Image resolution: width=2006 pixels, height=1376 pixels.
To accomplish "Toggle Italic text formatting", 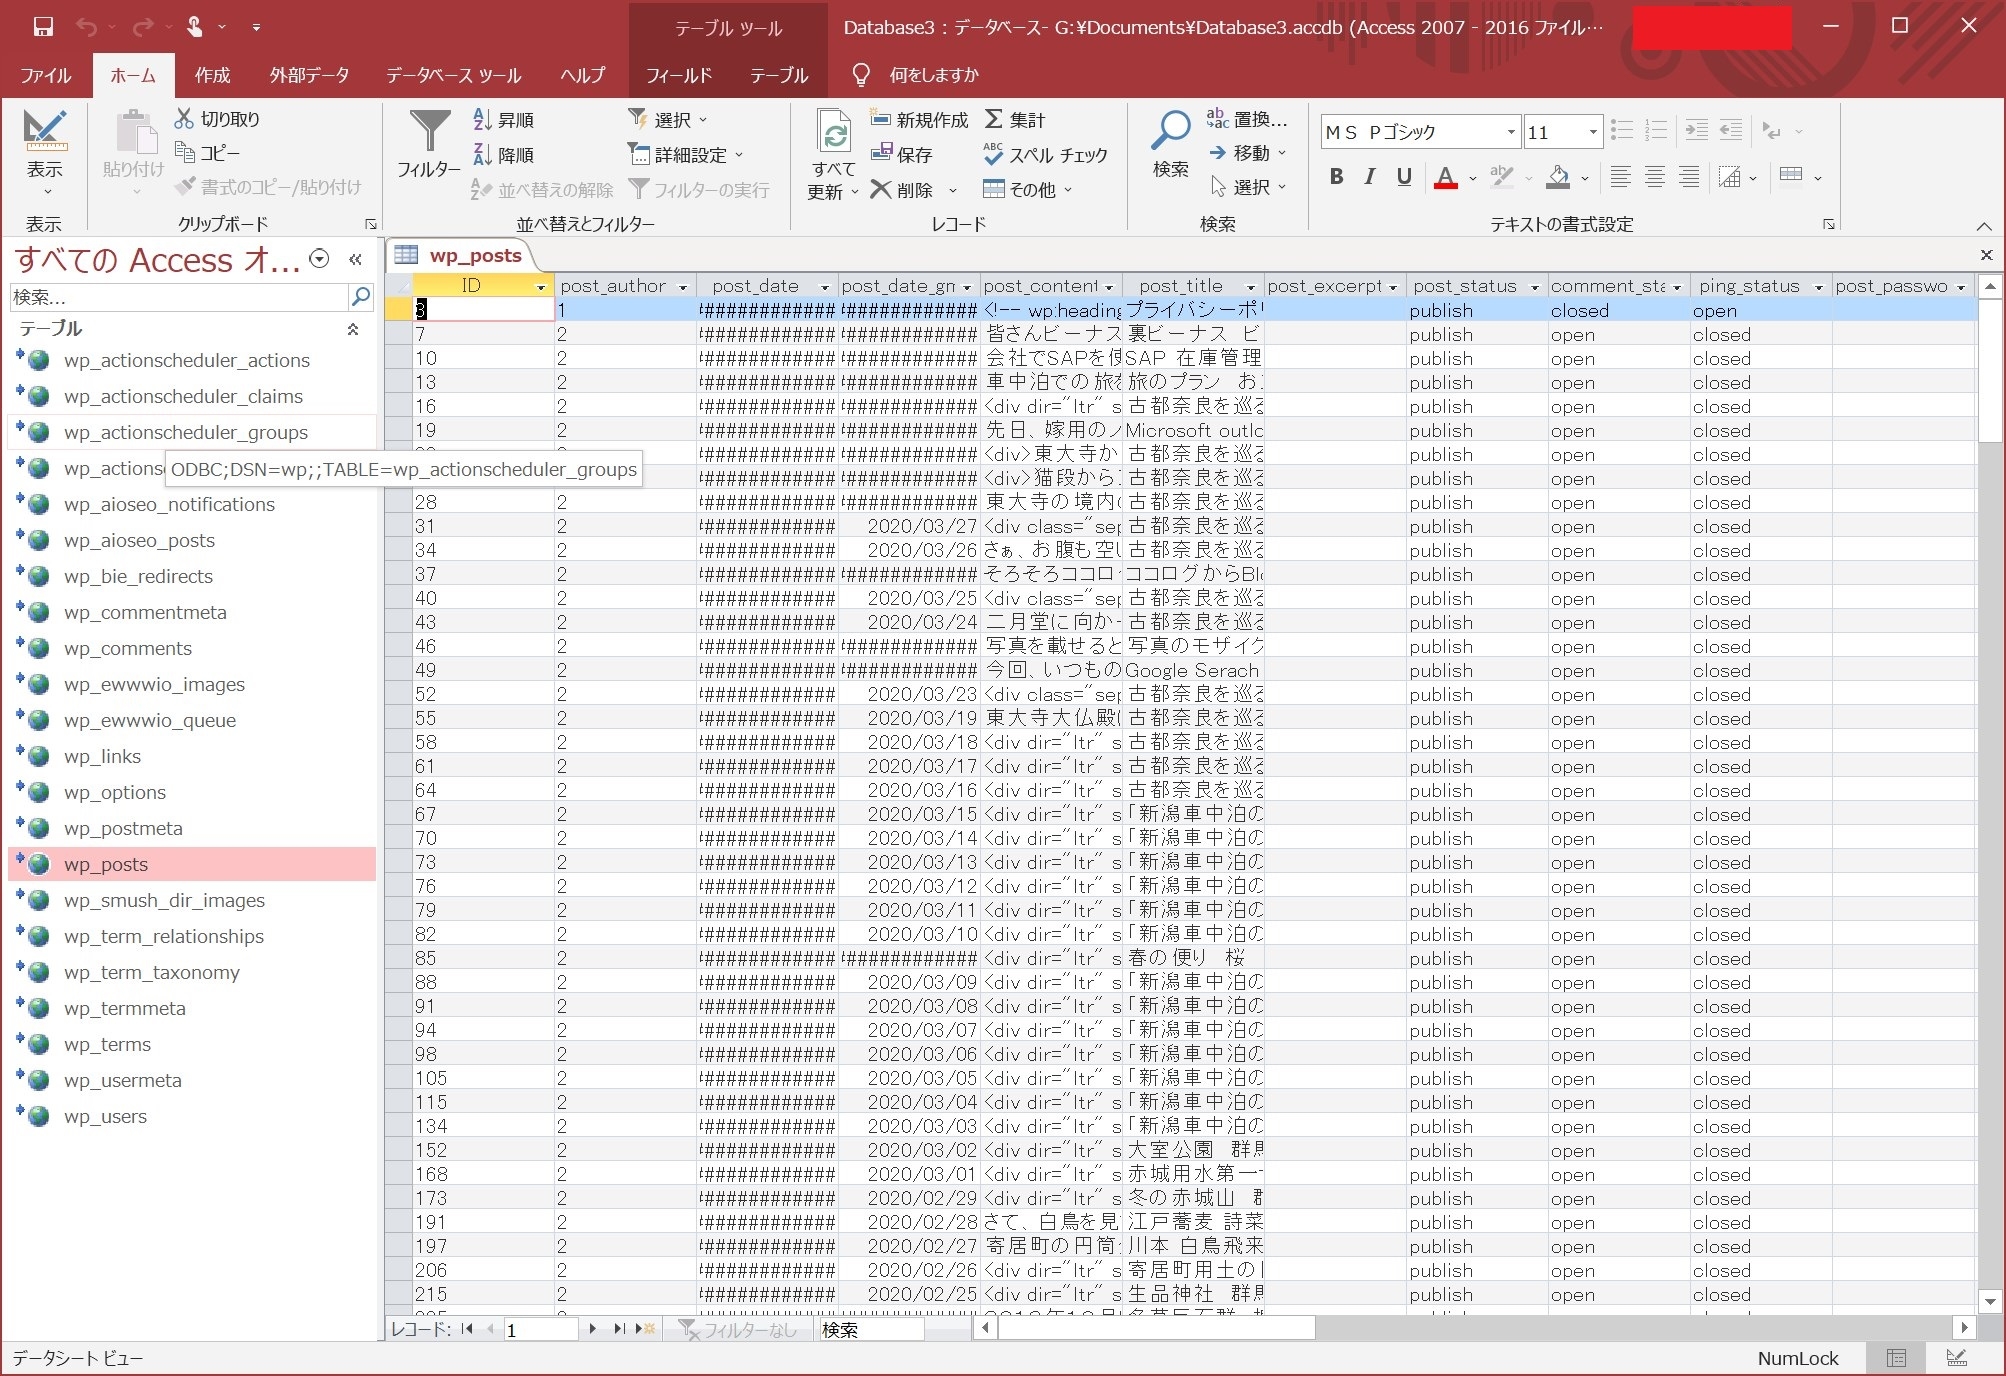I will click(x=1370, y=177).
